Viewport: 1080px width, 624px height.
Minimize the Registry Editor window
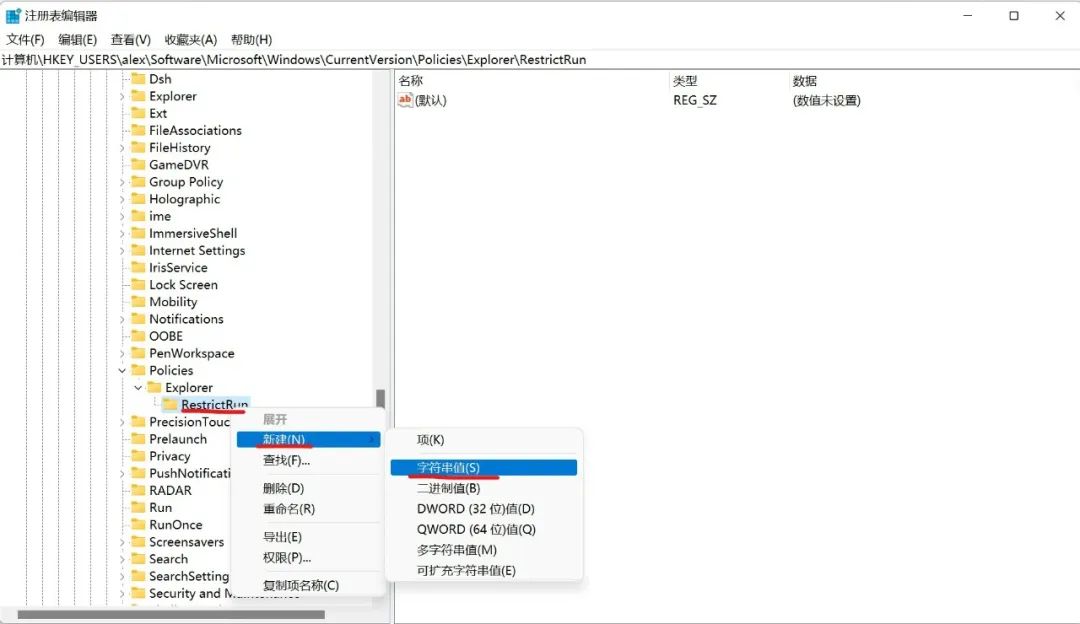pyautogui.click(x=968, y=15)
